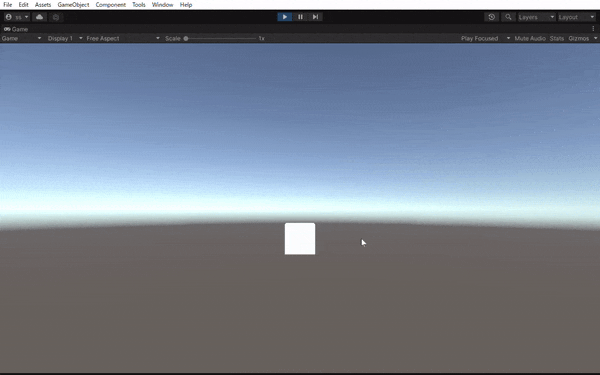This screenshot has width=600, height=375.
Task: Click the Step frame button
Action: [x=315, y=17]
